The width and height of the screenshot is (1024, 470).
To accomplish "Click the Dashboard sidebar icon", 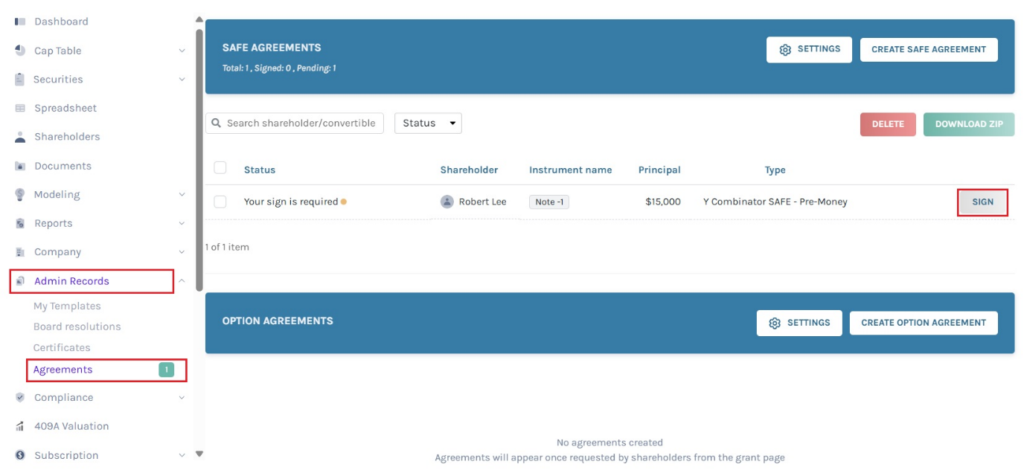I will pos(20,21).
